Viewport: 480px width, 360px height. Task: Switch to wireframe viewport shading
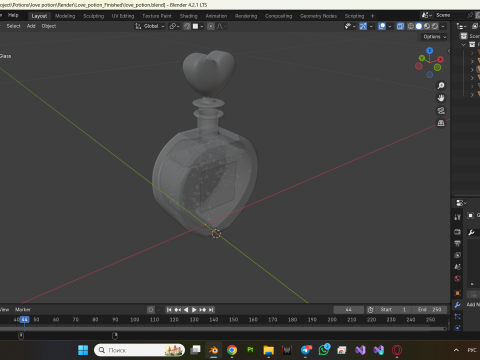tap(411, 26)
